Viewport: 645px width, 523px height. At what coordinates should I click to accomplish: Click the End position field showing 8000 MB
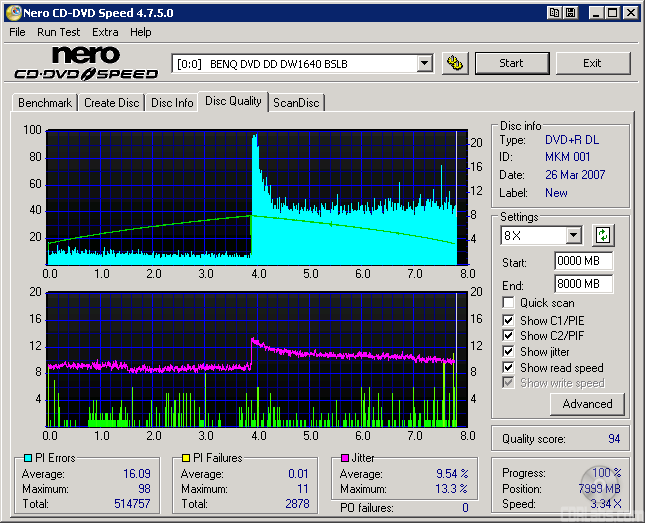(583, 284)
